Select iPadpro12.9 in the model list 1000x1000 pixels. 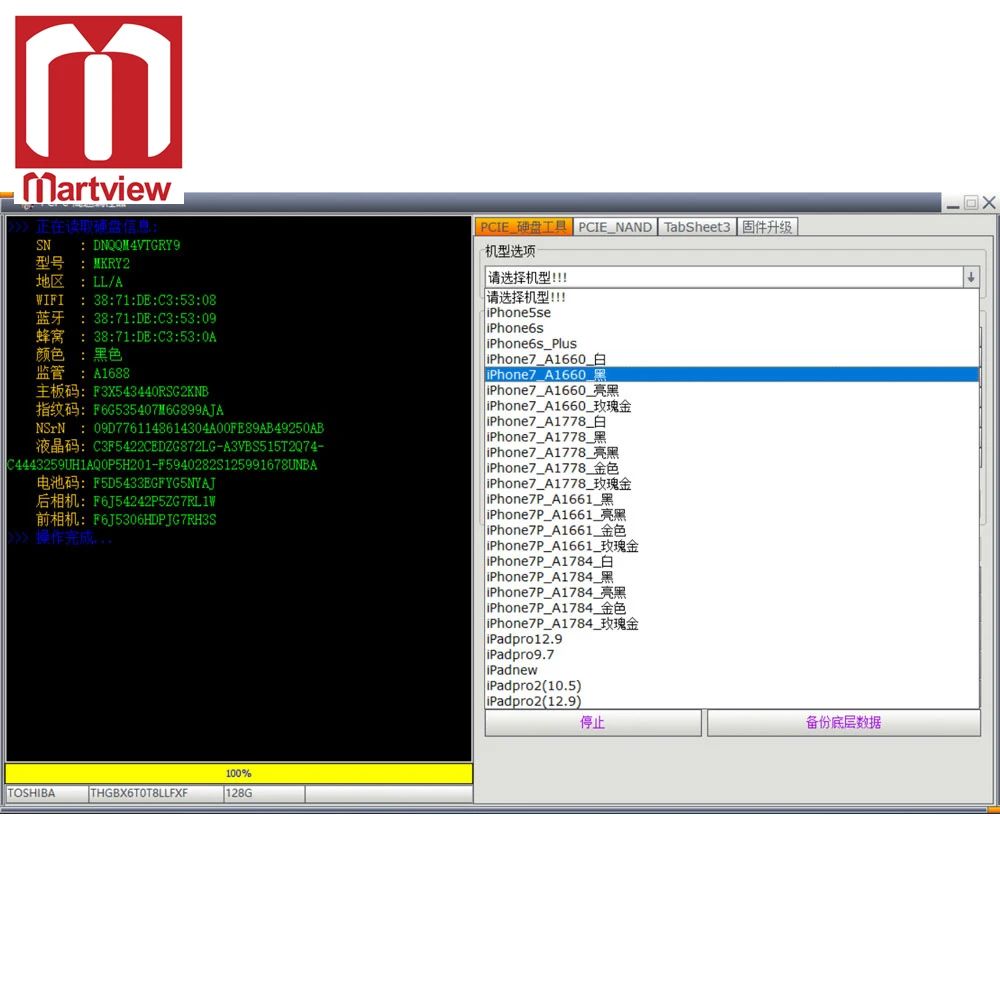[x=732, y=639]
